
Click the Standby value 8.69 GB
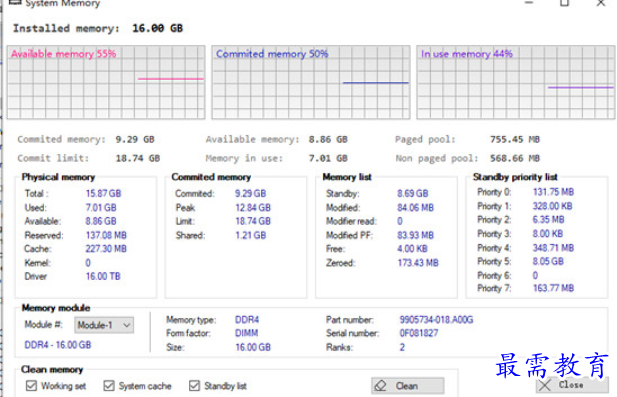412,194
